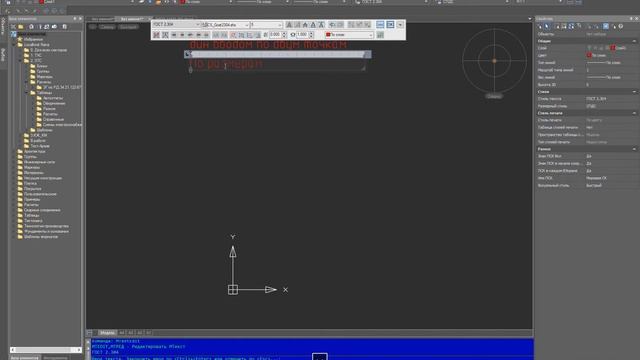The image size is (640, 360).
Task: Select the Несущие конструкции folder
Action: pos(40,178)
